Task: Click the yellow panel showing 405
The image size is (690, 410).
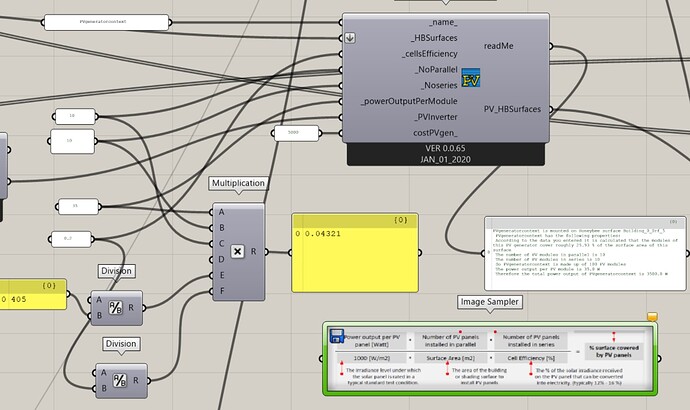Action: pyautogui.click(x=33, y=294)
